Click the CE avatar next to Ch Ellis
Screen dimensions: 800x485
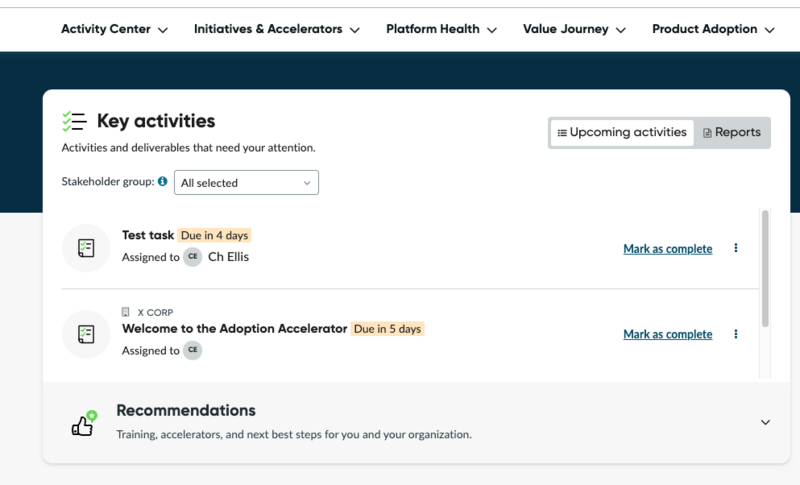(x=192, y=257)
